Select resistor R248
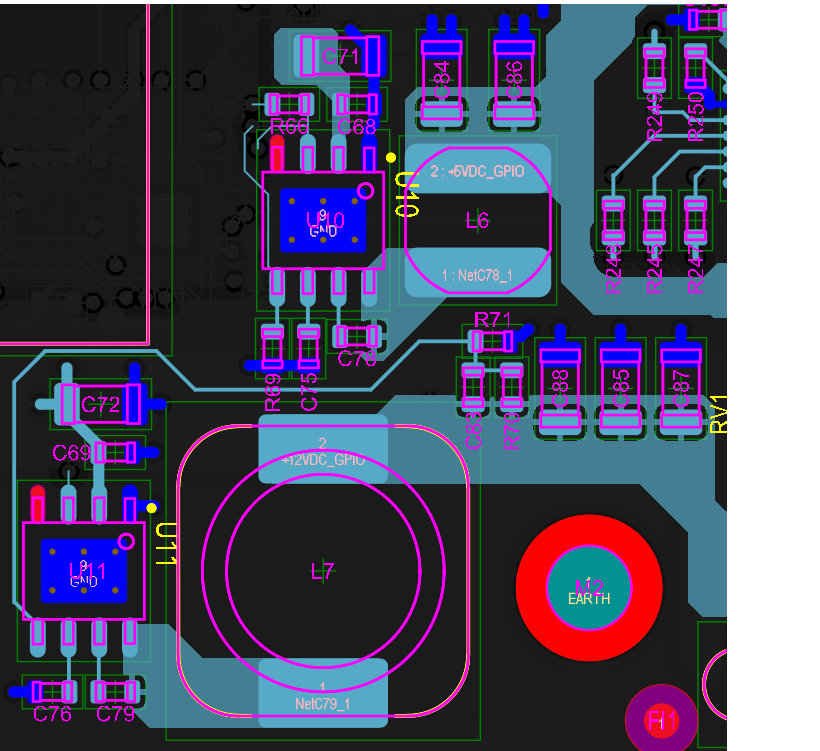The image size is (820, 751). click(613, 220)
